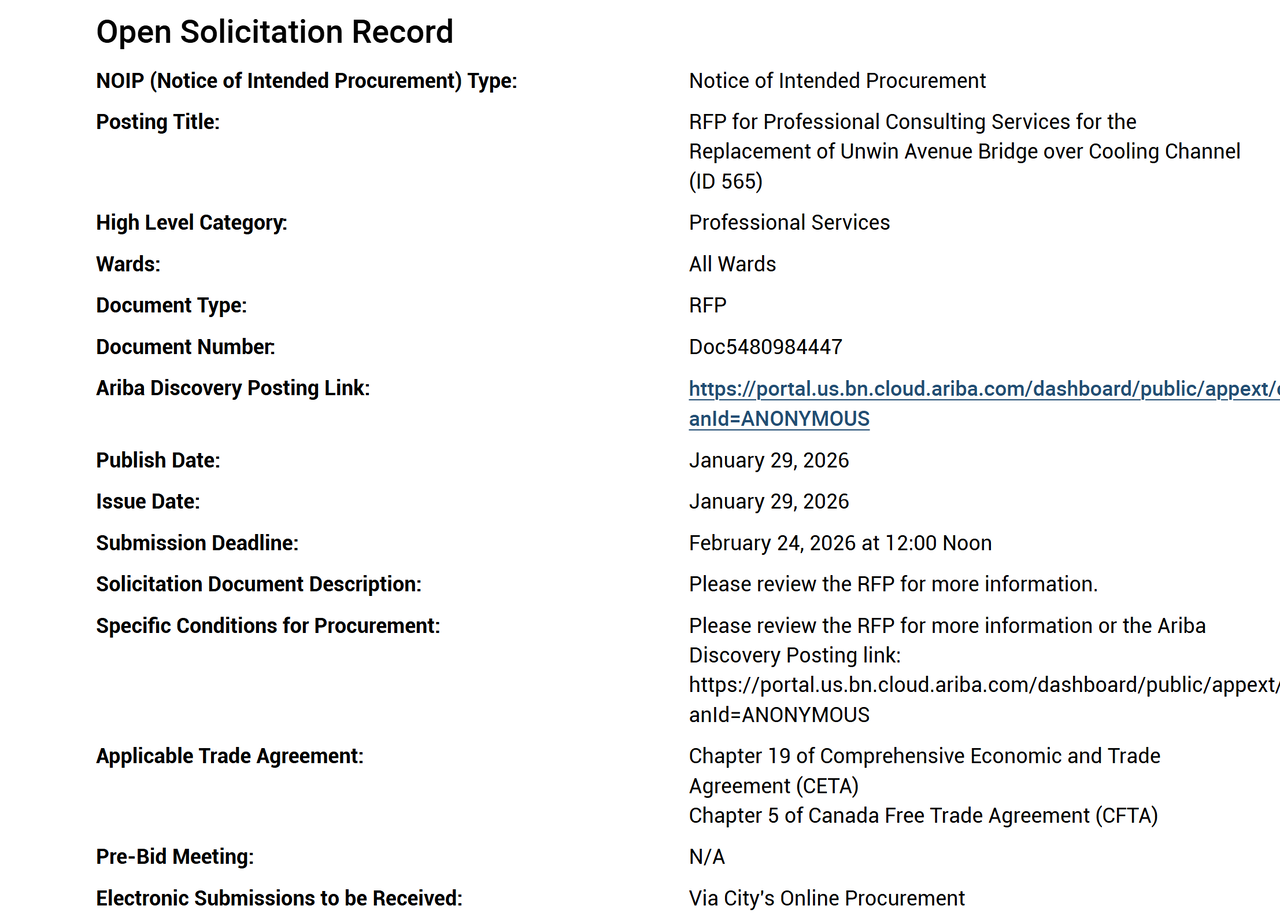Open the Ariba Discovery Posting hyperlink
Viewport: 1280px width, 913px height.
pyautogui.click(x=980, y=389)
